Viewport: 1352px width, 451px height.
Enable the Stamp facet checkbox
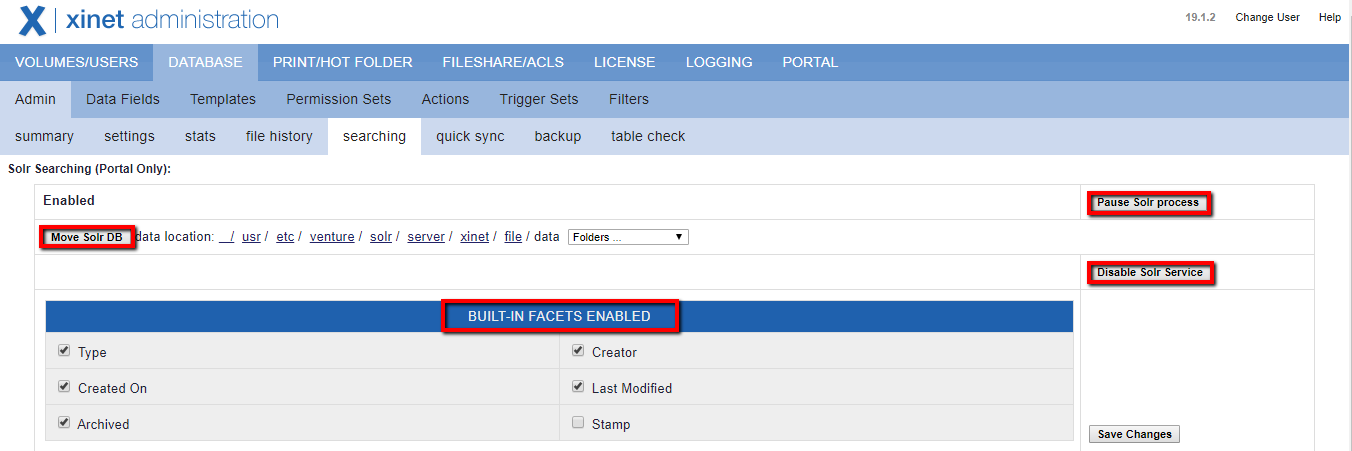click(x=578, y=423)
